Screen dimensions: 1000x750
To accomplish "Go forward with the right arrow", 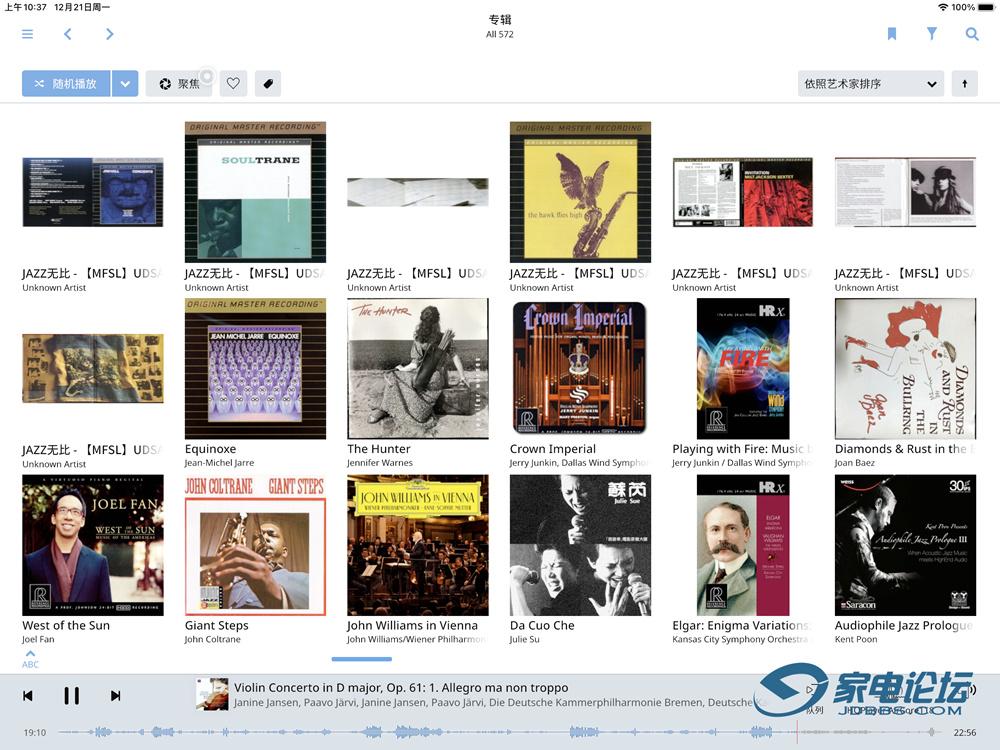I will click(x=110, y=34).
